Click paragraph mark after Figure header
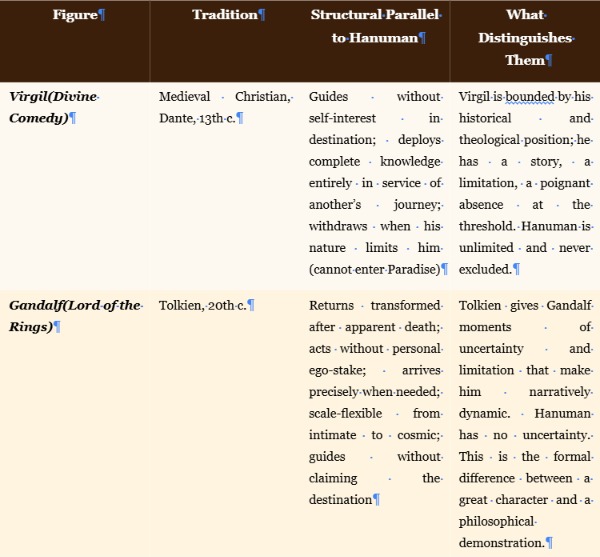Viewport: 600px width, 557px height. [101, 15]
